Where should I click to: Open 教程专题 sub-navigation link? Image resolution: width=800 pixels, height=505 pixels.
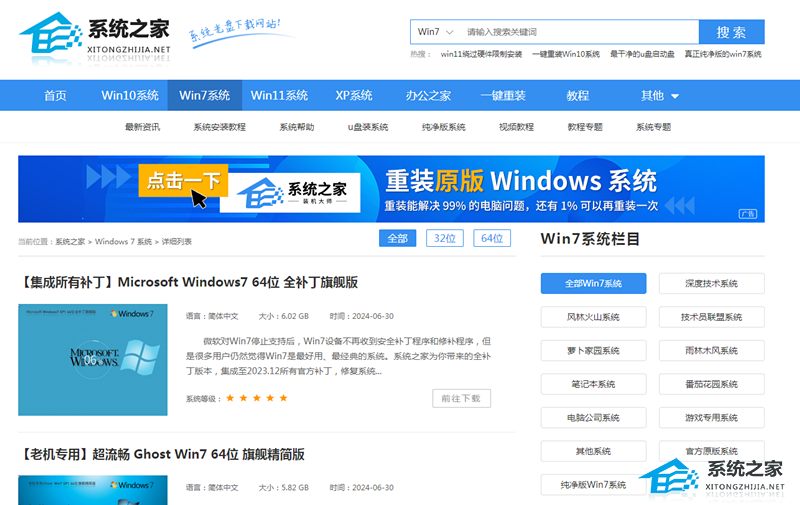(585, 127)
